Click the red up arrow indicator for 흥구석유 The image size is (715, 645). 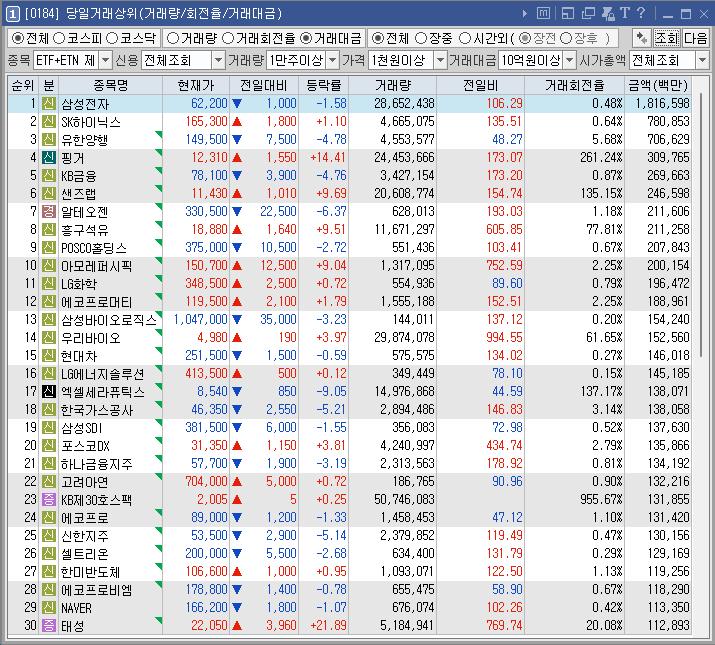(237, 229)
